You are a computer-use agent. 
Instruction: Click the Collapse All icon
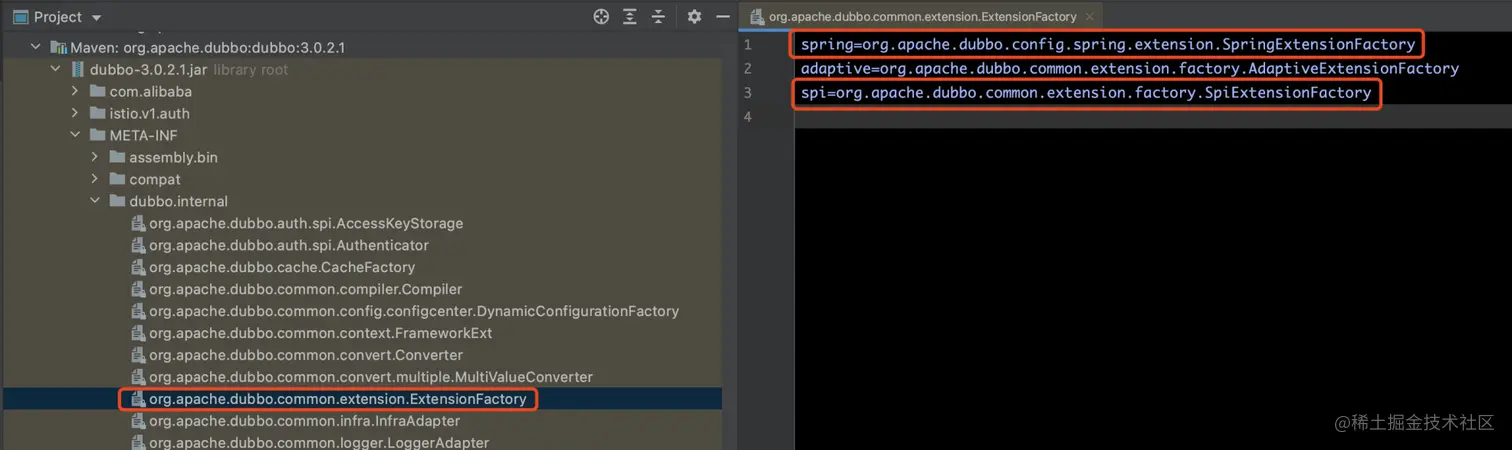point(658,17)
